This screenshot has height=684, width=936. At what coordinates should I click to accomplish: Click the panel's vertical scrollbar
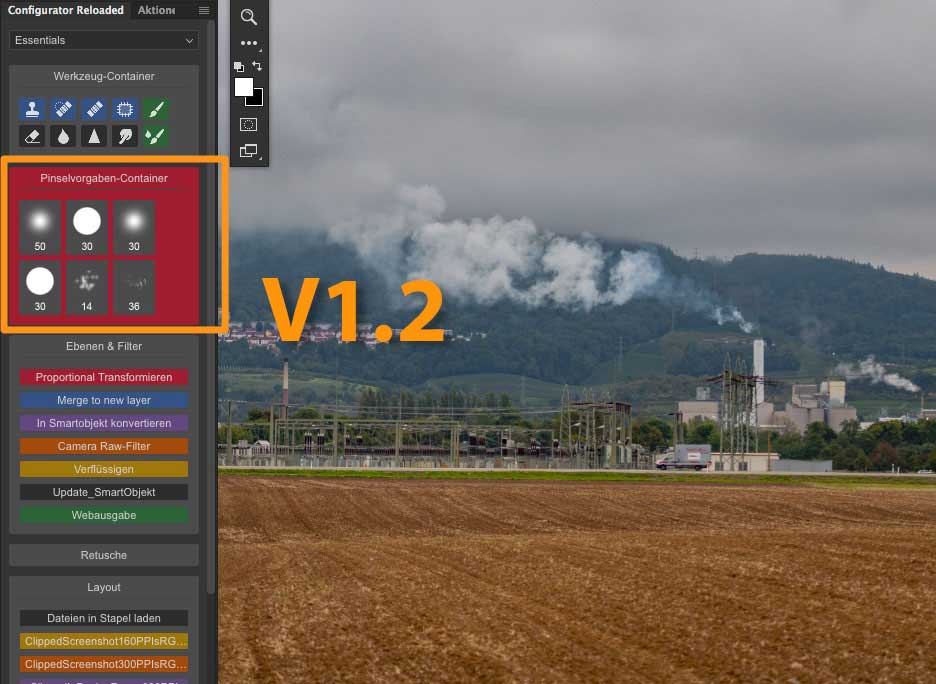click(210, 307)
